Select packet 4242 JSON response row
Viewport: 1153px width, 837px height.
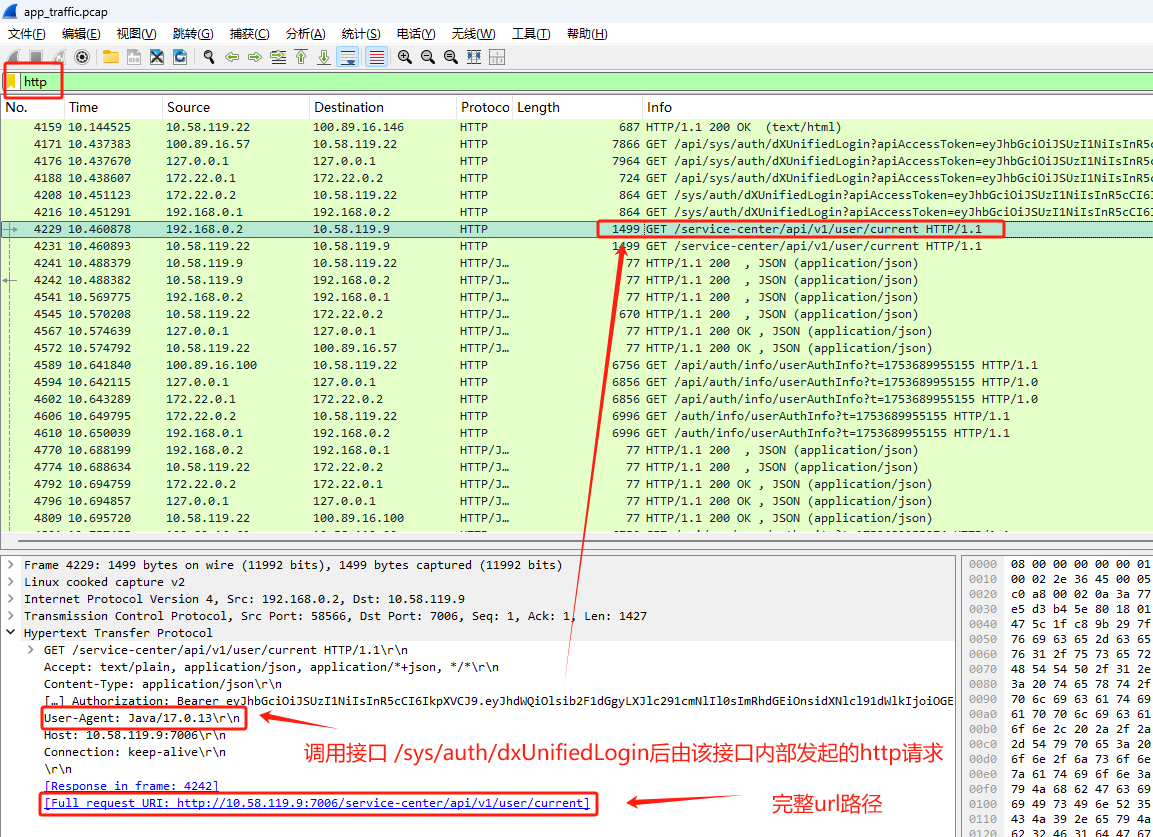coord(576,279)
